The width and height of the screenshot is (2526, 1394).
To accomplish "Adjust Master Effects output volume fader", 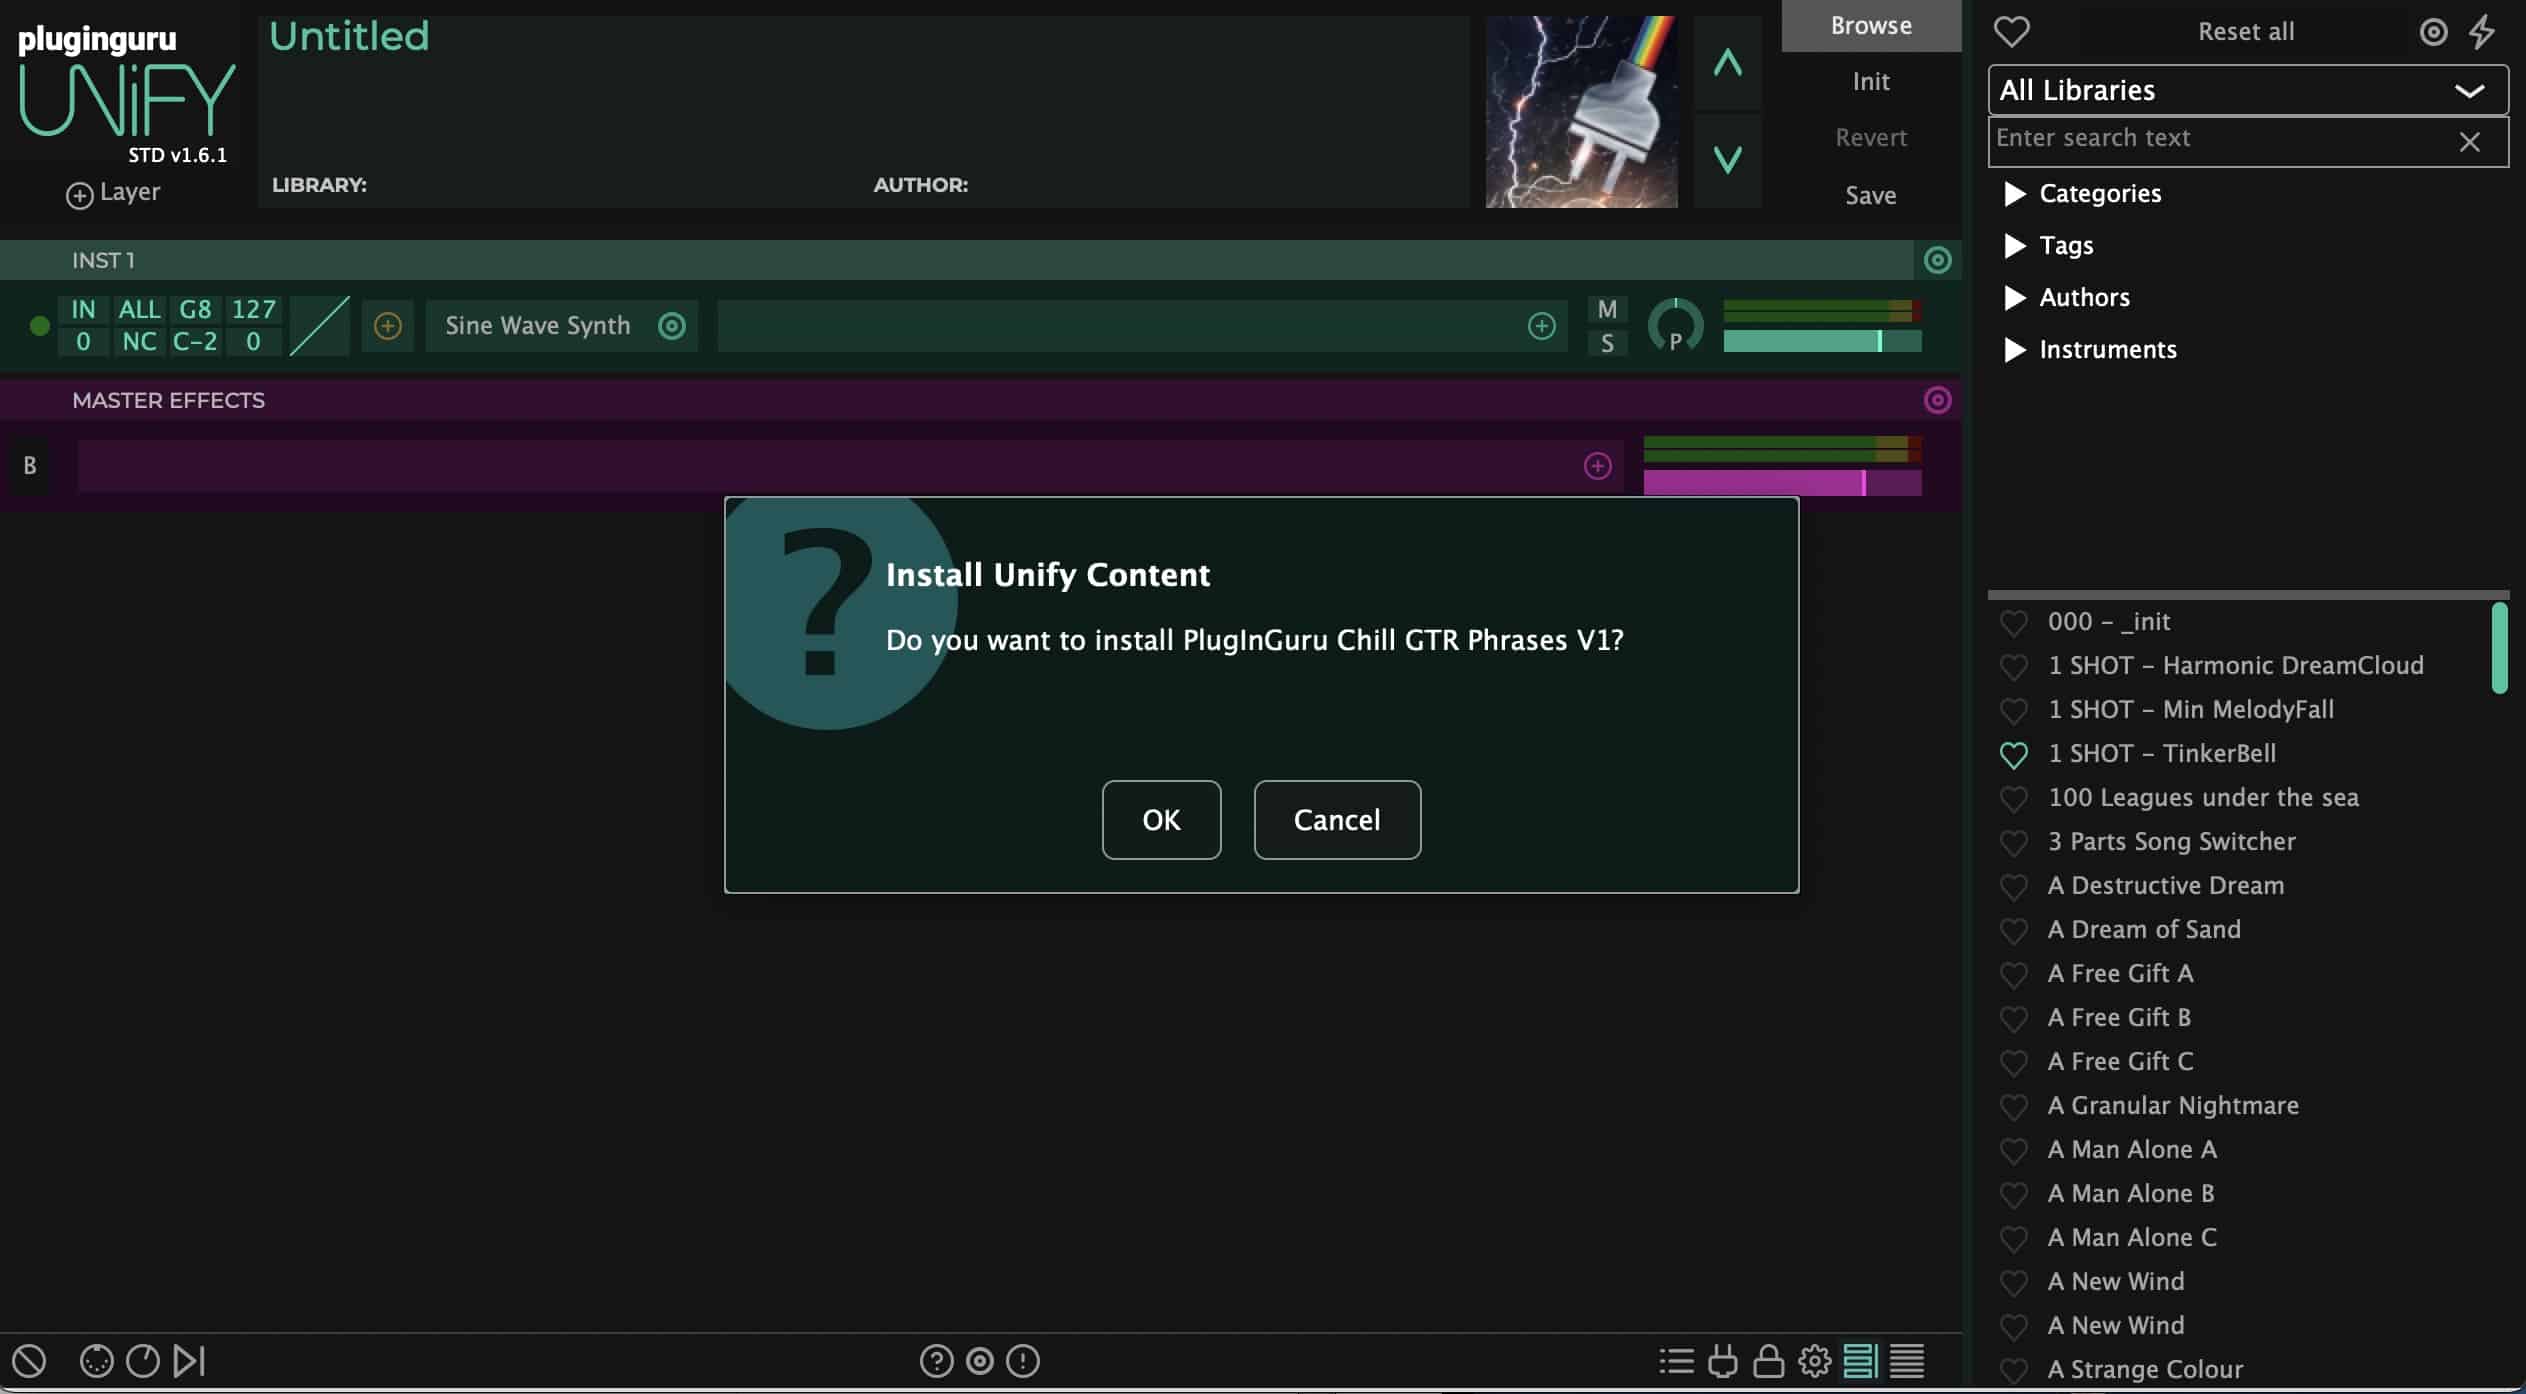I will [x=1782, y=483].
